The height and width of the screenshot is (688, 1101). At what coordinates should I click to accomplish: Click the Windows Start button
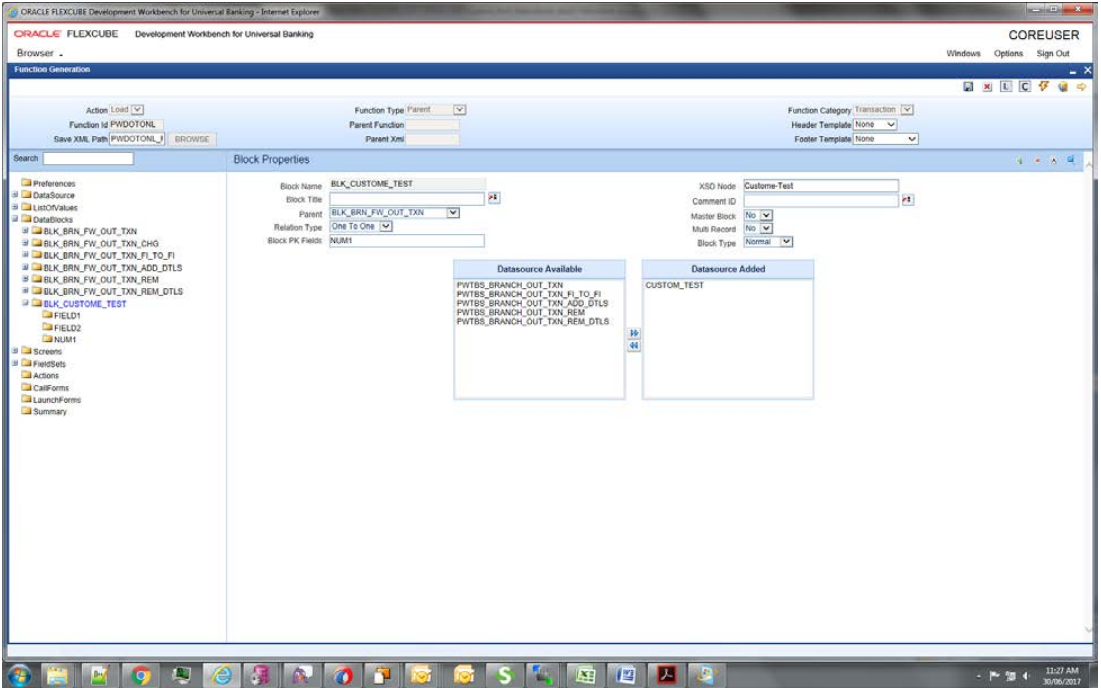[x=20, y=675]
